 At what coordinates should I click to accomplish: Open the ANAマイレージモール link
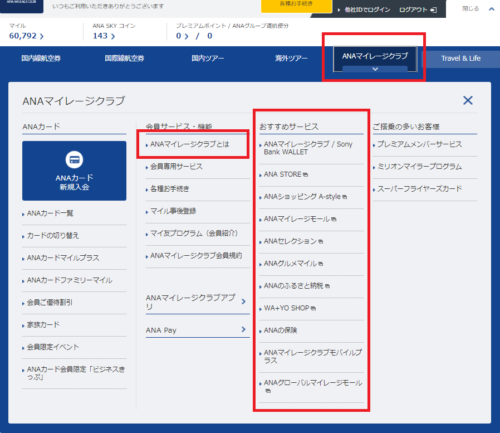pyautogui.click(x=300, y=219)
